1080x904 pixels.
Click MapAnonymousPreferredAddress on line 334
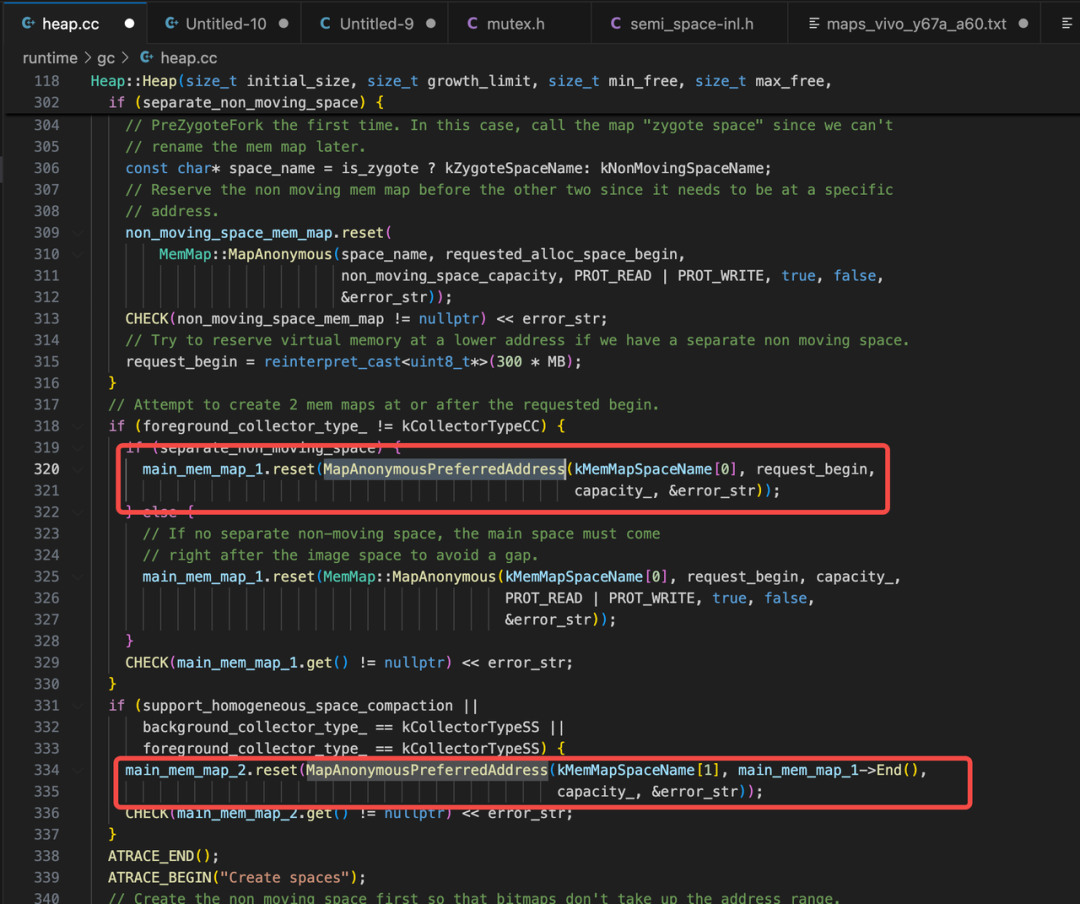[x=427, y=770]
